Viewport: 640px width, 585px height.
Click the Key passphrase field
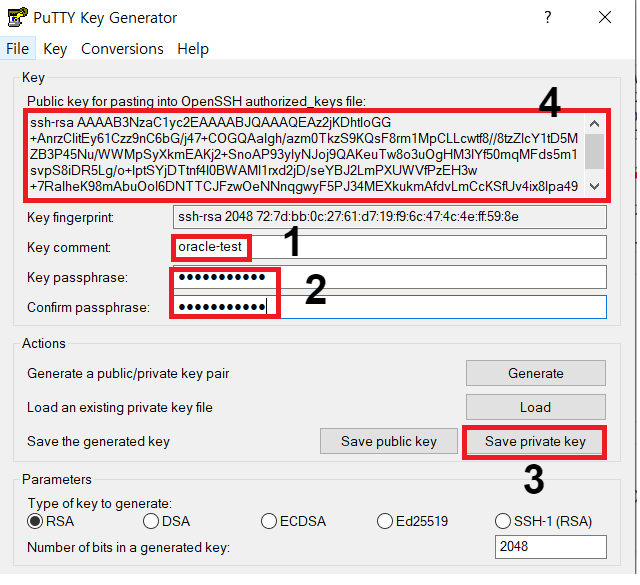pos(390,277)
